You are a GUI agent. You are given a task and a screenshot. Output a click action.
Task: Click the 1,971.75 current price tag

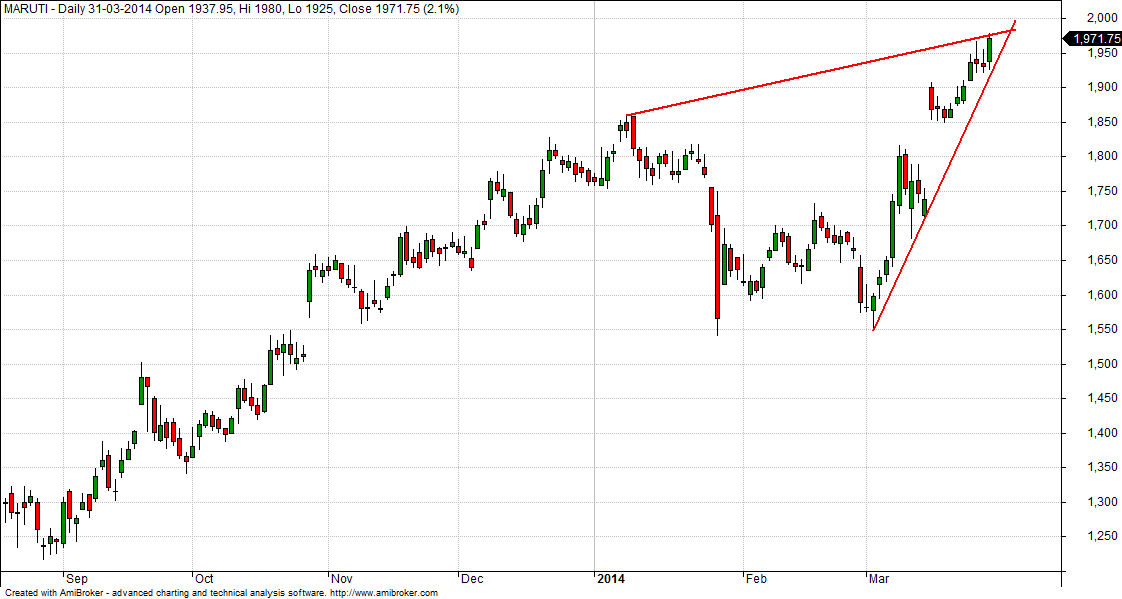pos(1094,38)
